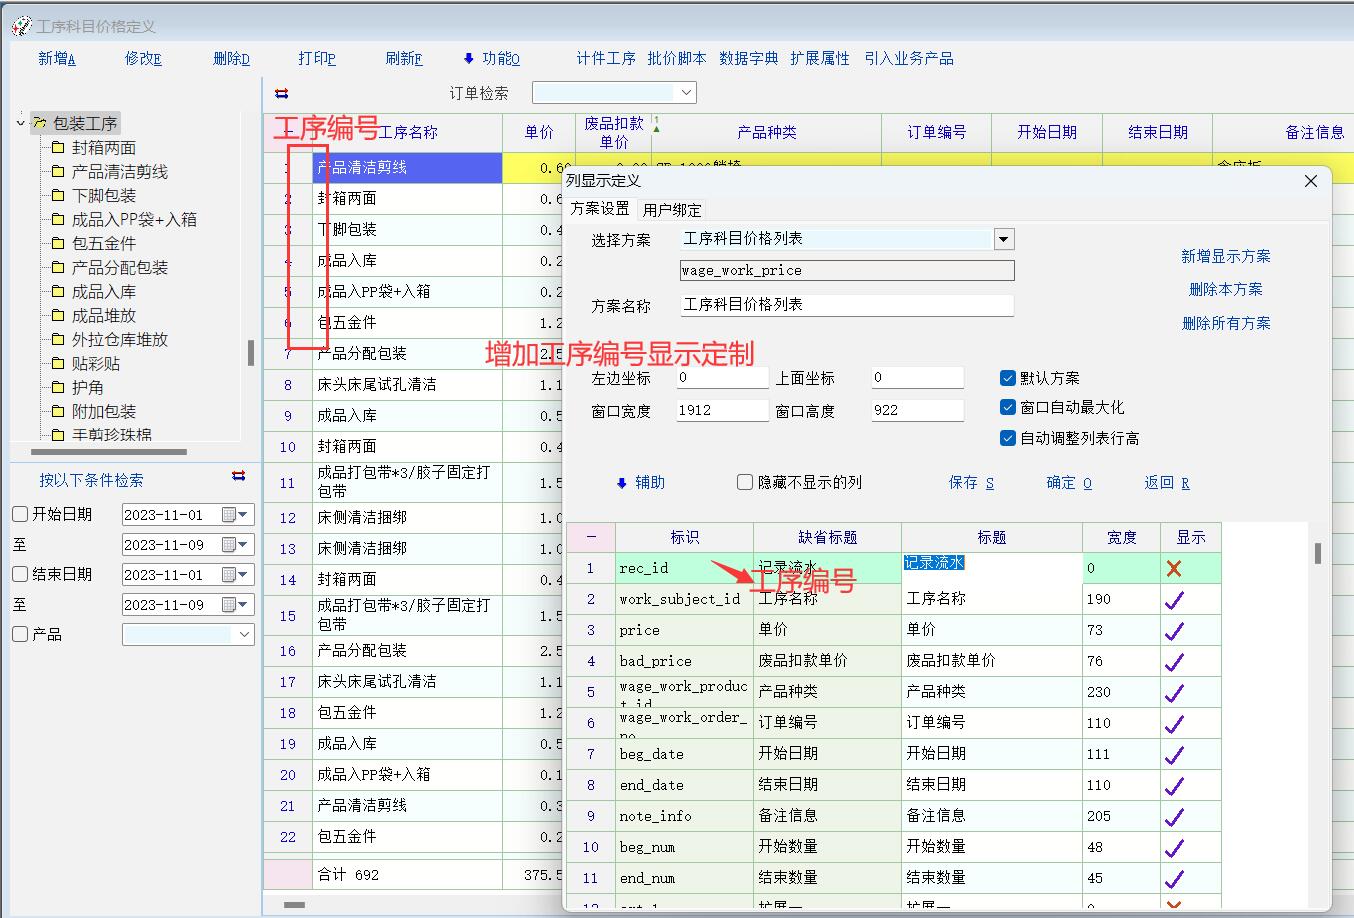Click the blue arrow 辅助 icon

(x=621, y=483)
